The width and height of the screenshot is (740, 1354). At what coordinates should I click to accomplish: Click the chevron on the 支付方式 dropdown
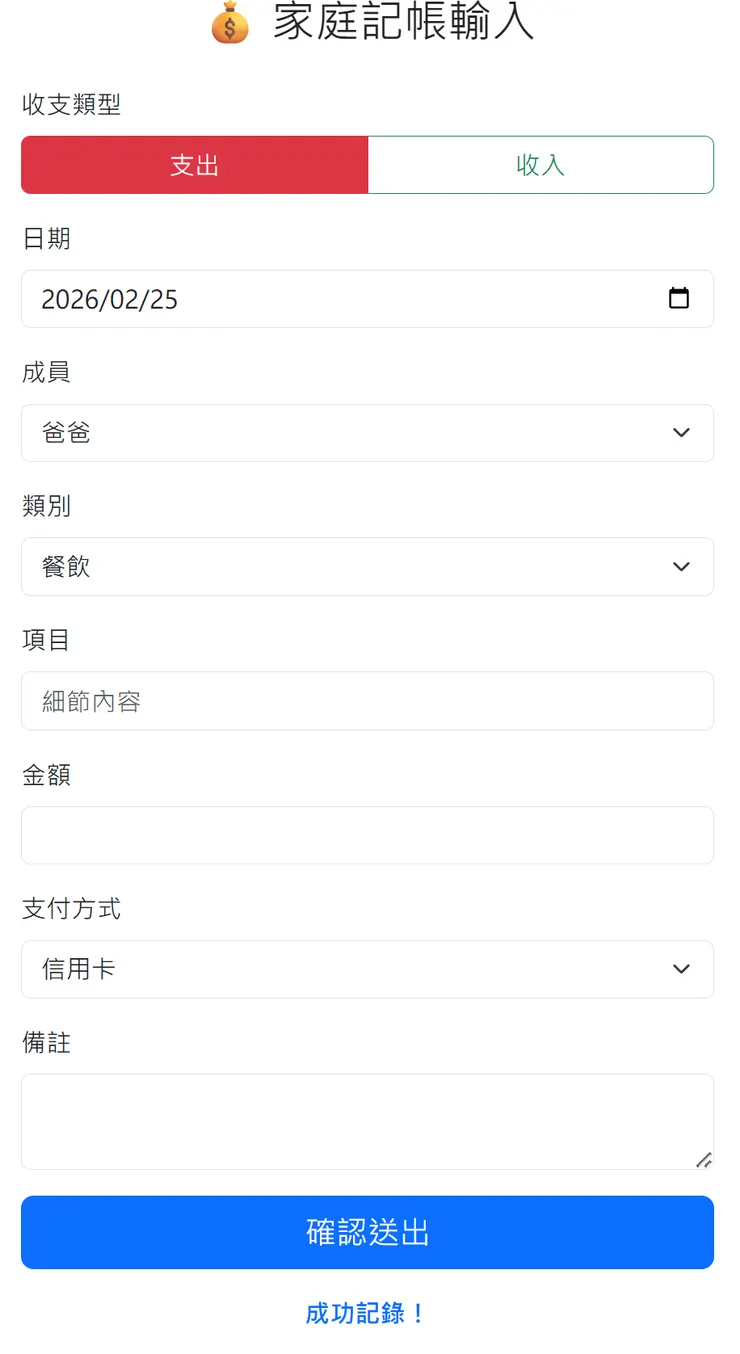(681, 969)
